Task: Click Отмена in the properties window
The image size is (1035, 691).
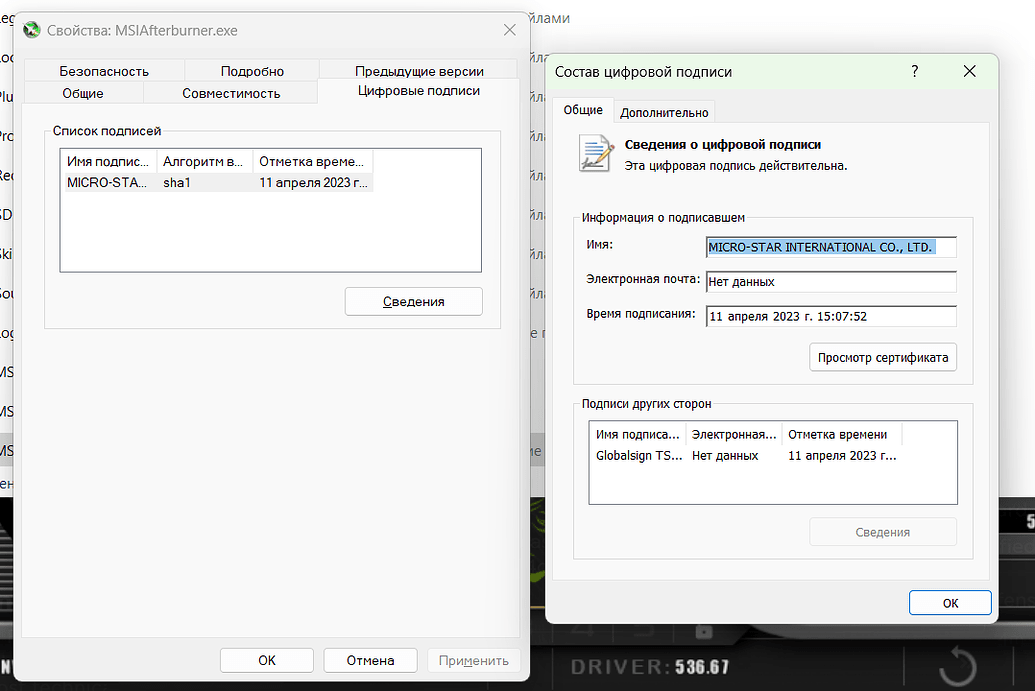Action: [370, 660]
